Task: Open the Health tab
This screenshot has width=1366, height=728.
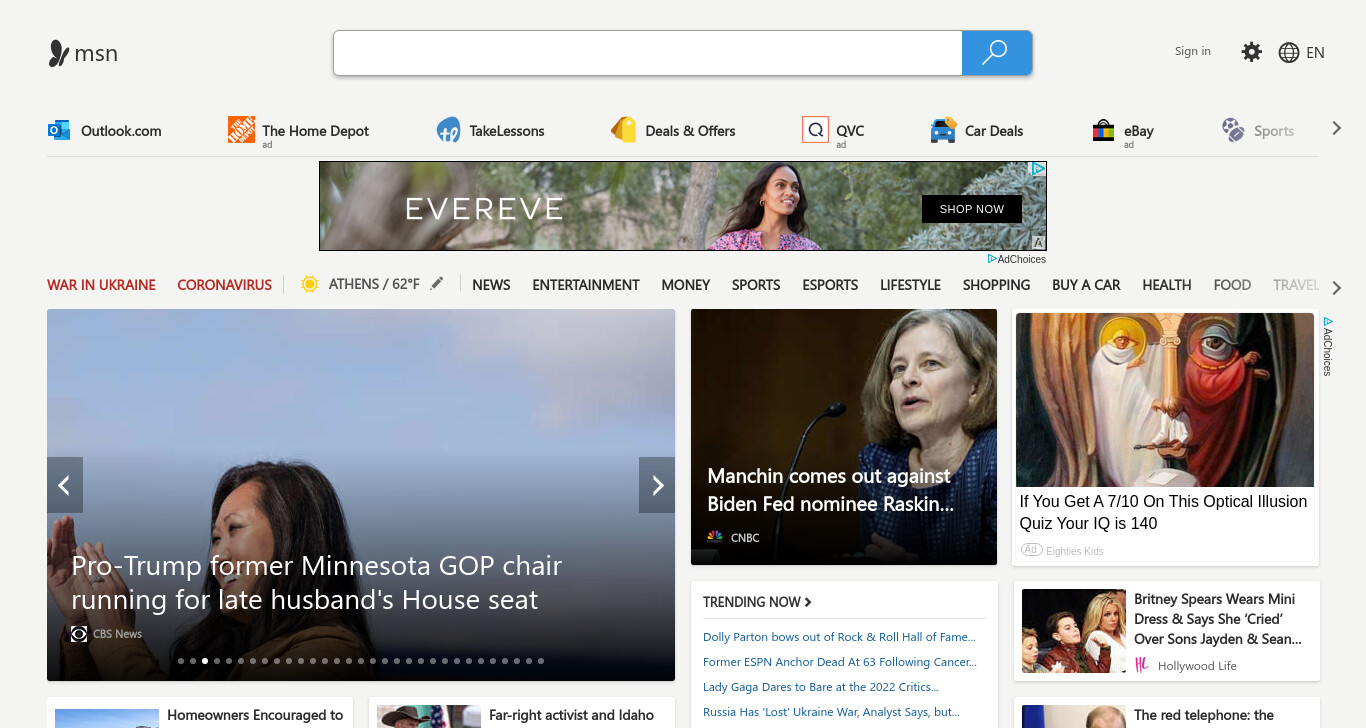Action: pos(1166,285)
